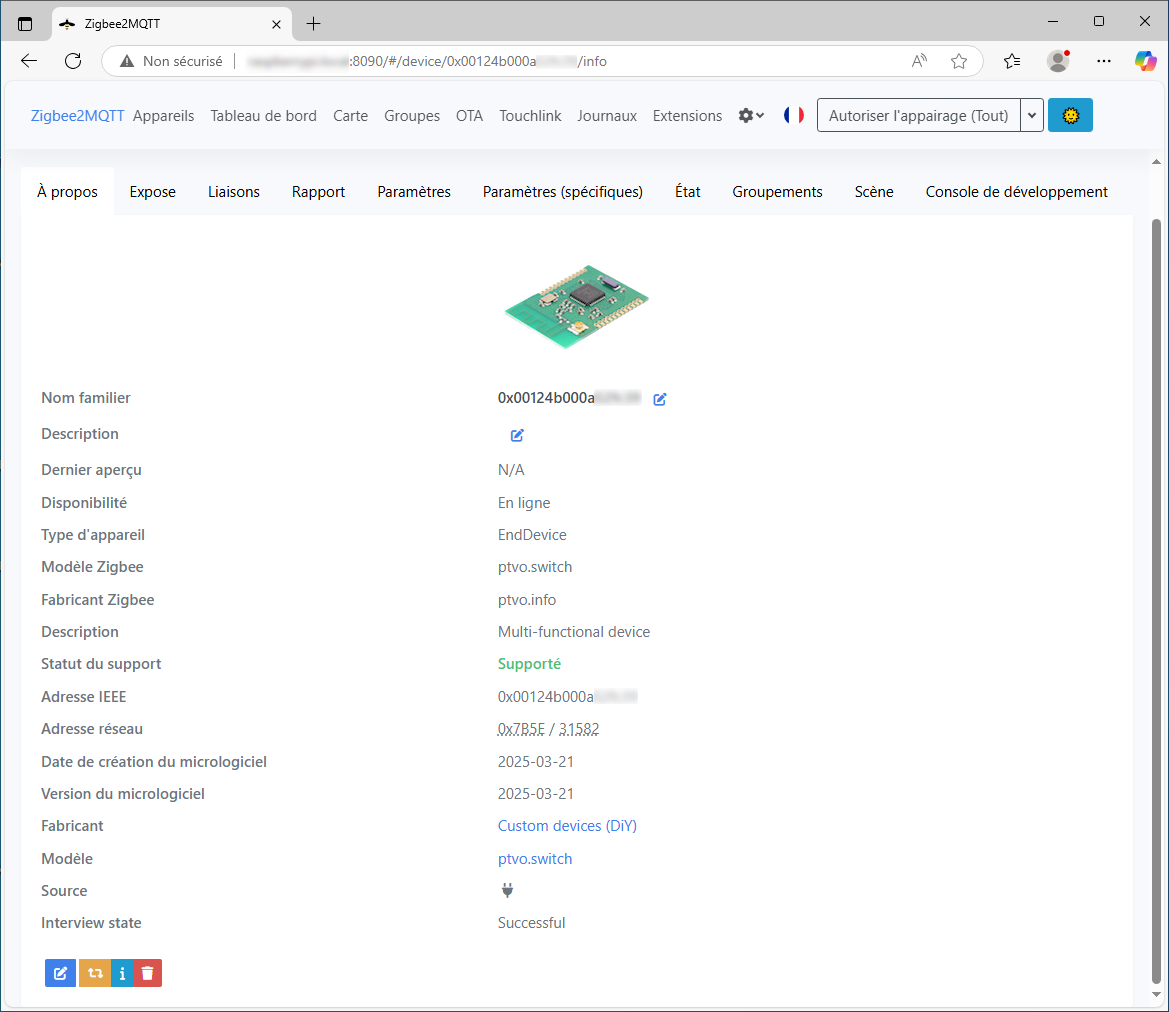Screen dimensions: 1169x1012
Task: Click the Zigbee2MQTT home link
Action: [x=77, y=116]
